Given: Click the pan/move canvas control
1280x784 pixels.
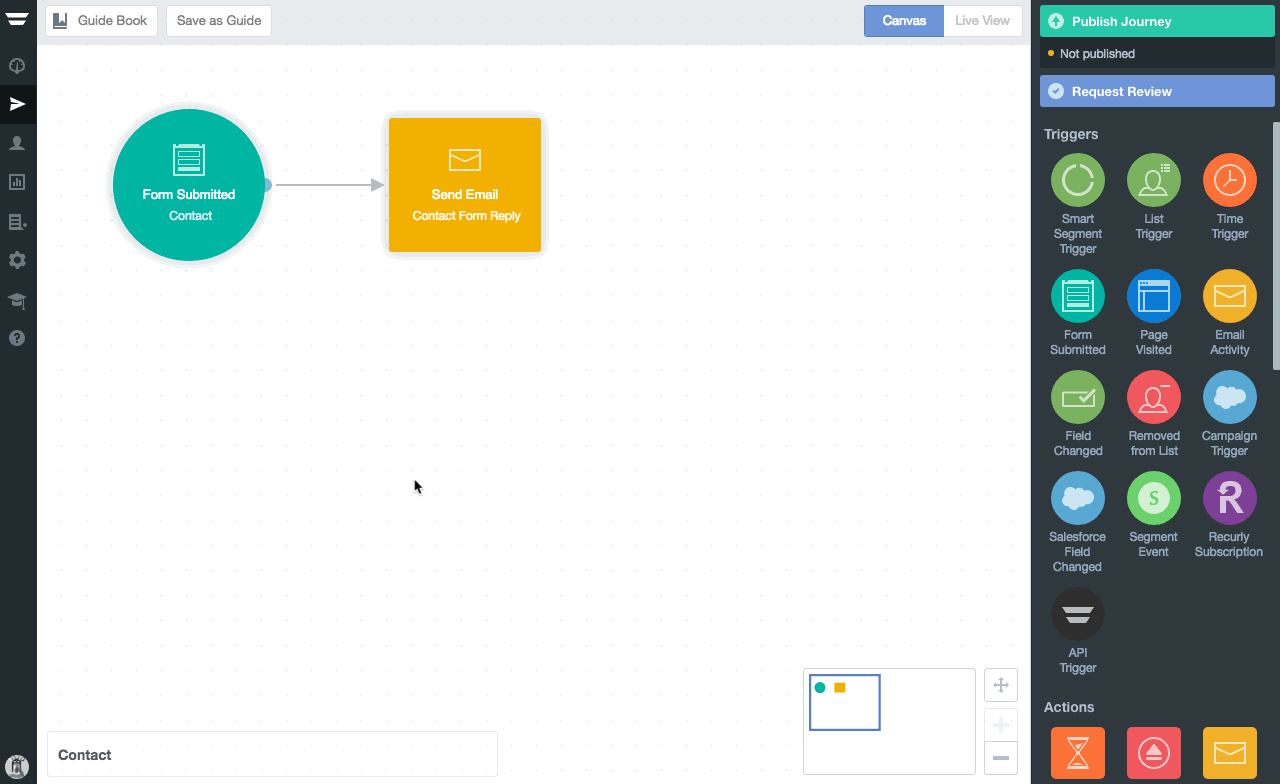Looking at the screenshot, I should 1001,685.
